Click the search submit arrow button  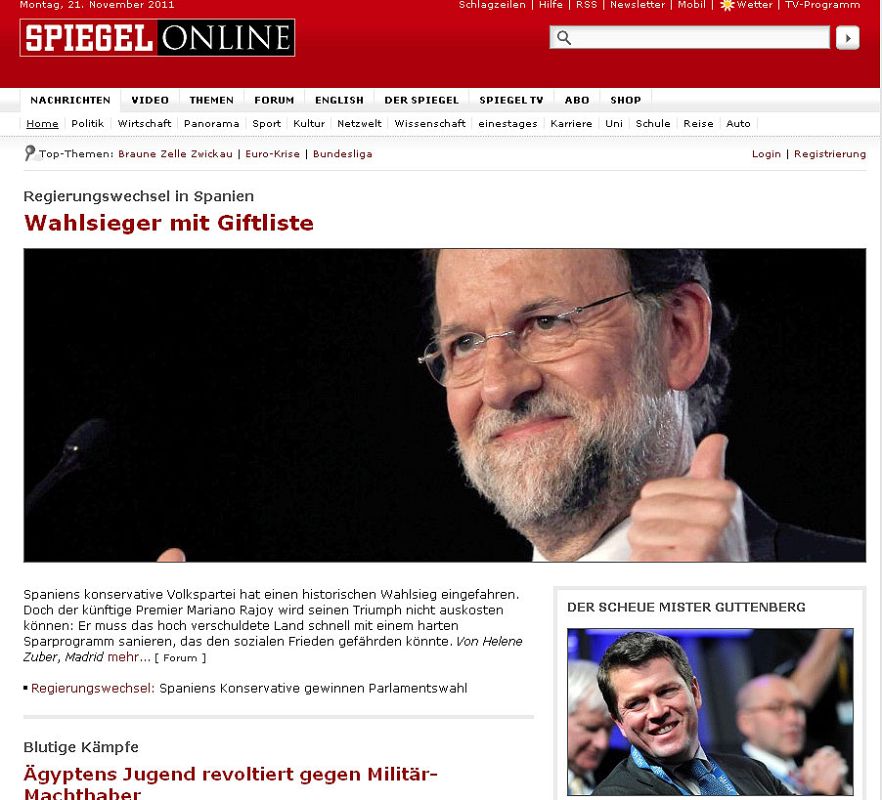point(847,38)
